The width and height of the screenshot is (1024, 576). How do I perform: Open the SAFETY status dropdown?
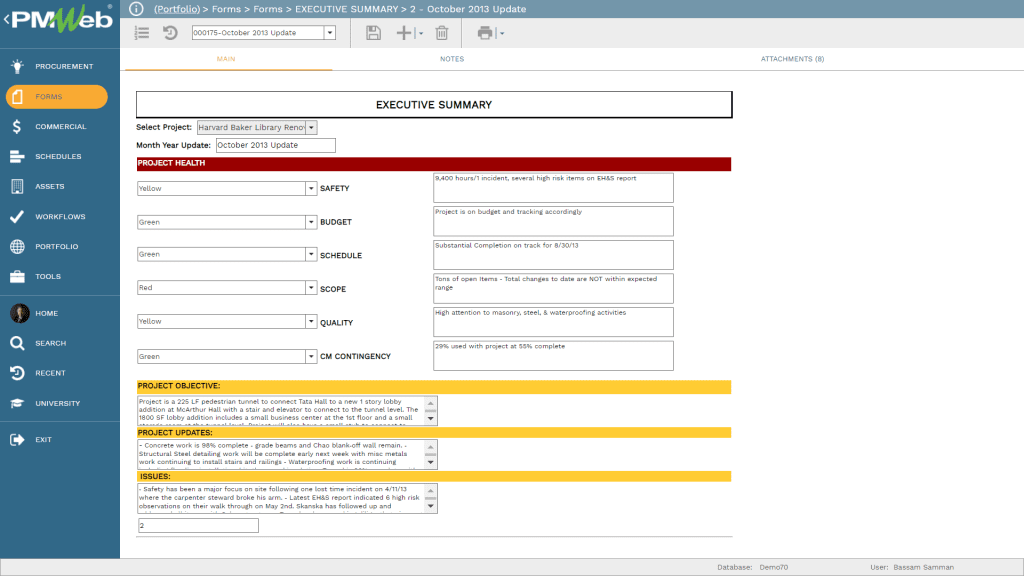311,188
